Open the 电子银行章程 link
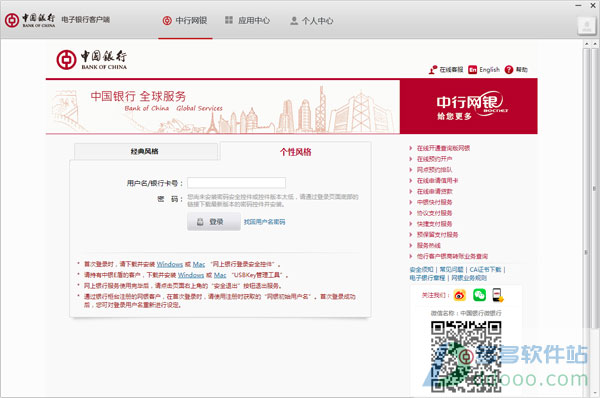Screen dimensions: 600x398 pyautogui.click(x=427, y=278)
